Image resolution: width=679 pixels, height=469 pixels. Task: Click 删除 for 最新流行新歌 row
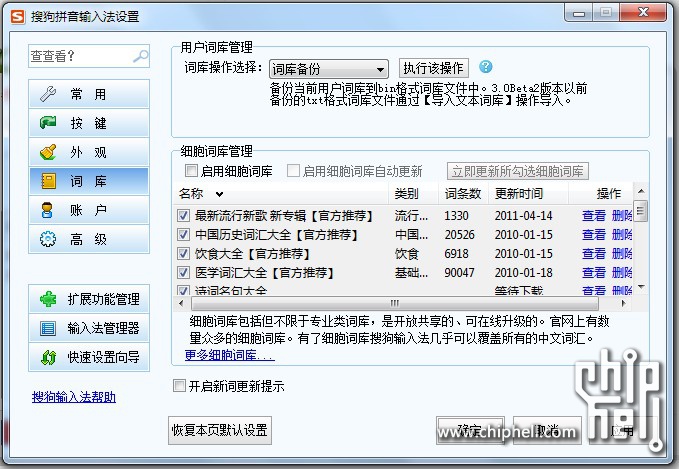pyautogui.click(x=622, y=215)
